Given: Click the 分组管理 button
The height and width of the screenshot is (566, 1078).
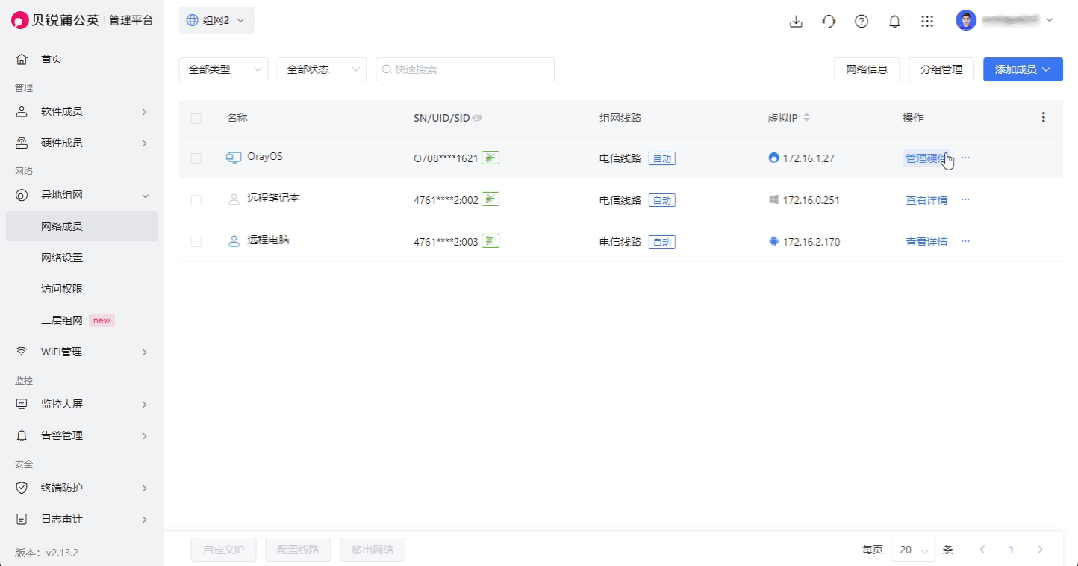Looking at the screenshot, I should pyautogui.click(x=941, y=69).
